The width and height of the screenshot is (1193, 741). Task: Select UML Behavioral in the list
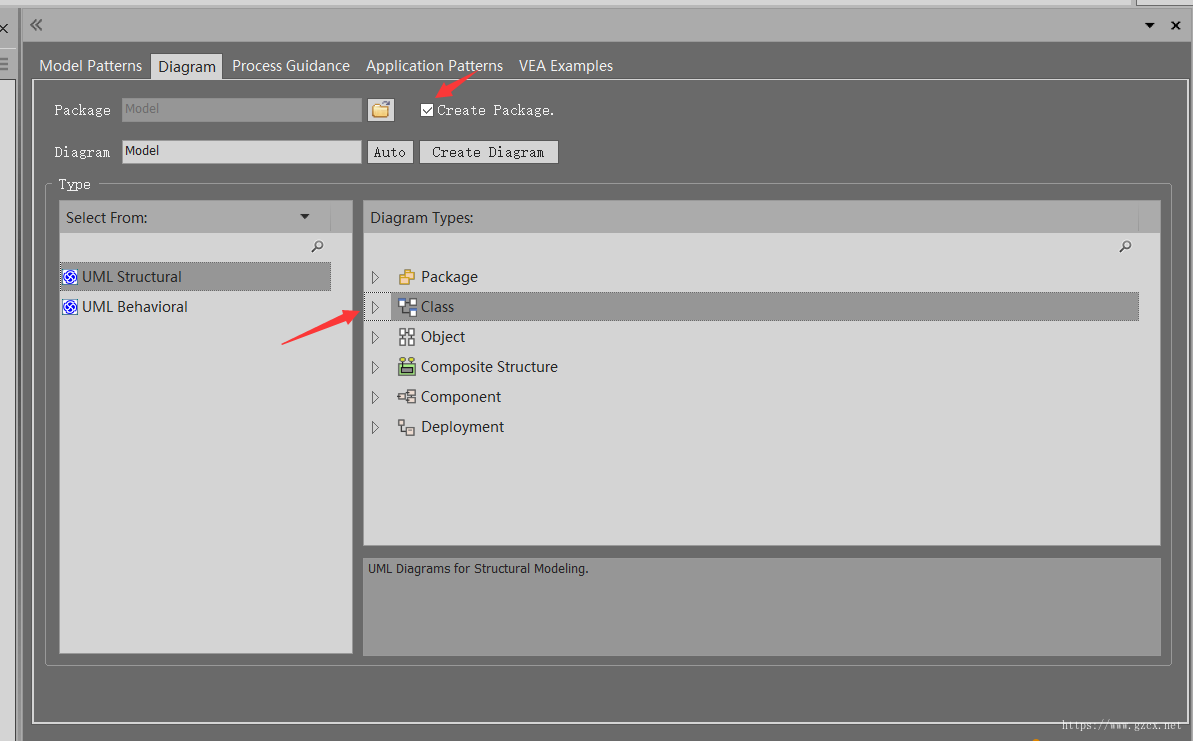point(134,307)
